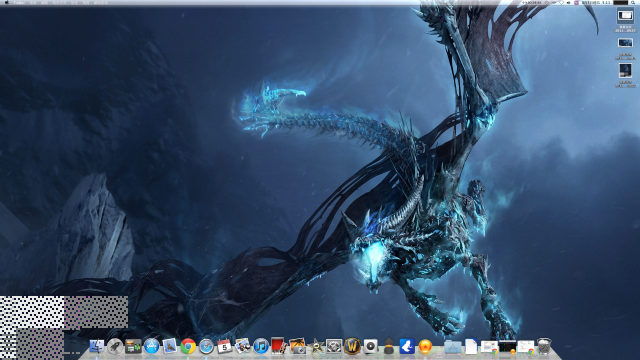The image size is (640, 360).
Task: Open the silver X utility Dock icon
Action: [x=334, y=347]
